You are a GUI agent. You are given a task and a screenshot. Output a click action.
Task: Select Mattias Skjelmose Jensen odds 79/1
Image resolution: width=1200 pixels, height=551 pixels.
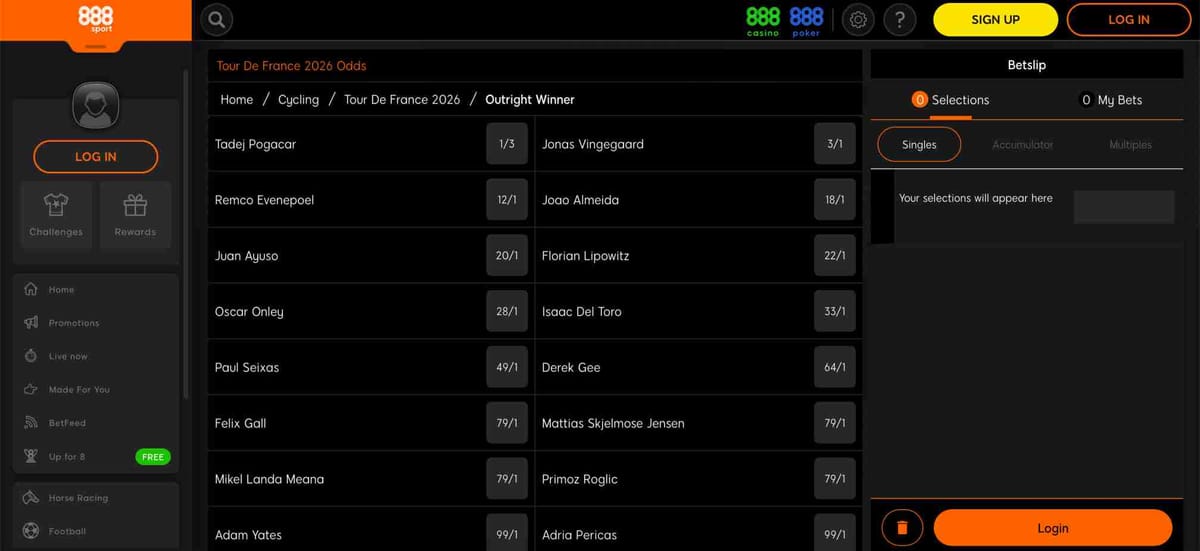click(x=835, y=423)
